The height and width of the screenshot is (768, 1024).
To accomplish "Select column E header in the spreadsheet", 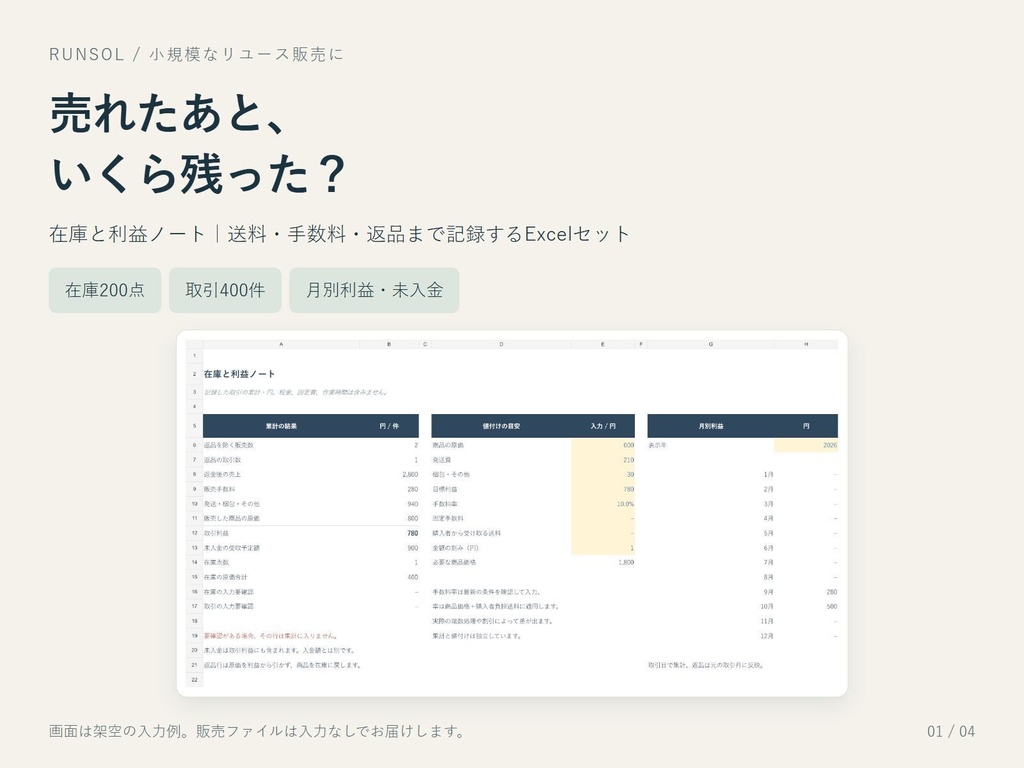I will click(603, 344).
